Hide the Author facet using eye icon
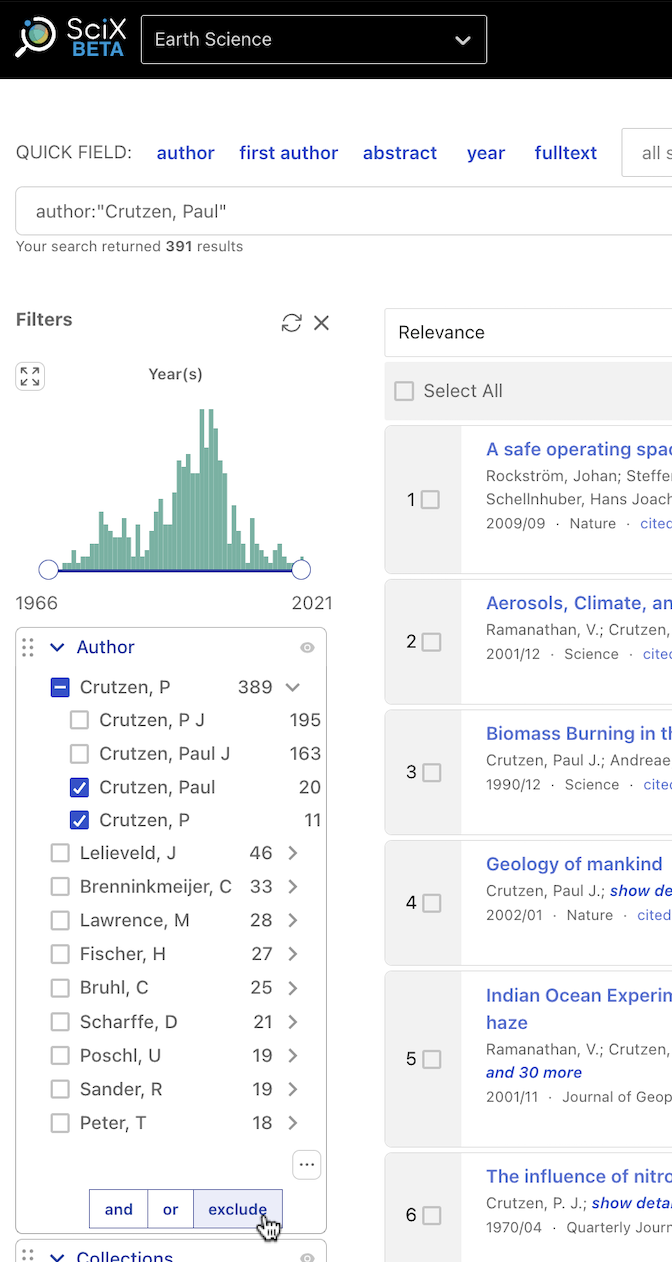 point(307,648)
